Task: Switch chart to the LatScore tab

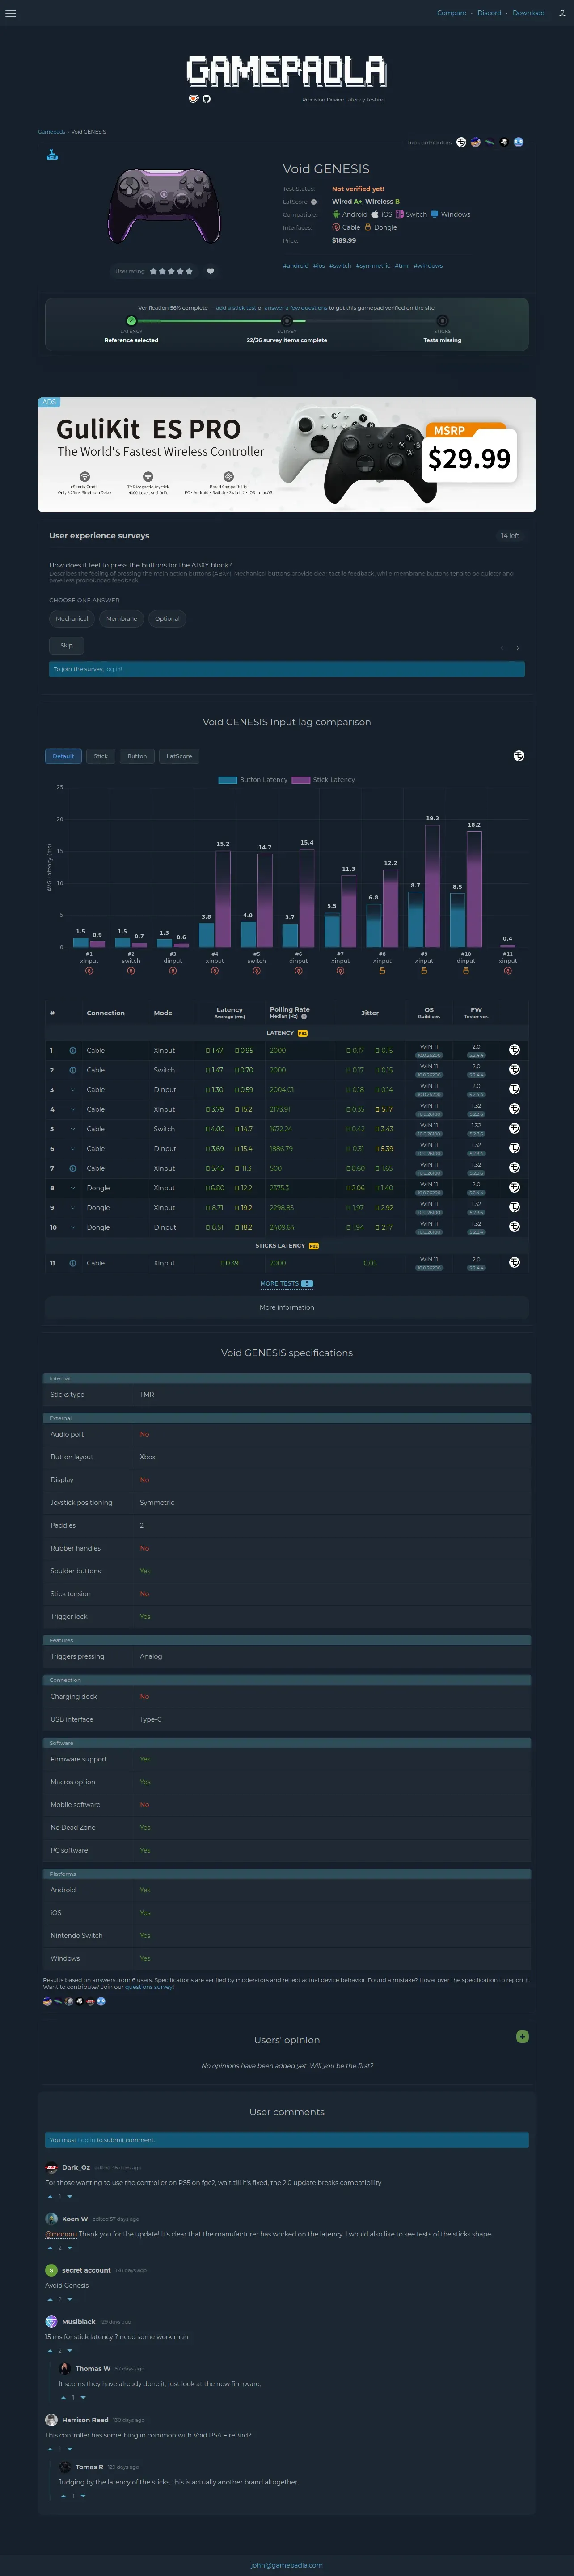Action: (x=179, y=756)
